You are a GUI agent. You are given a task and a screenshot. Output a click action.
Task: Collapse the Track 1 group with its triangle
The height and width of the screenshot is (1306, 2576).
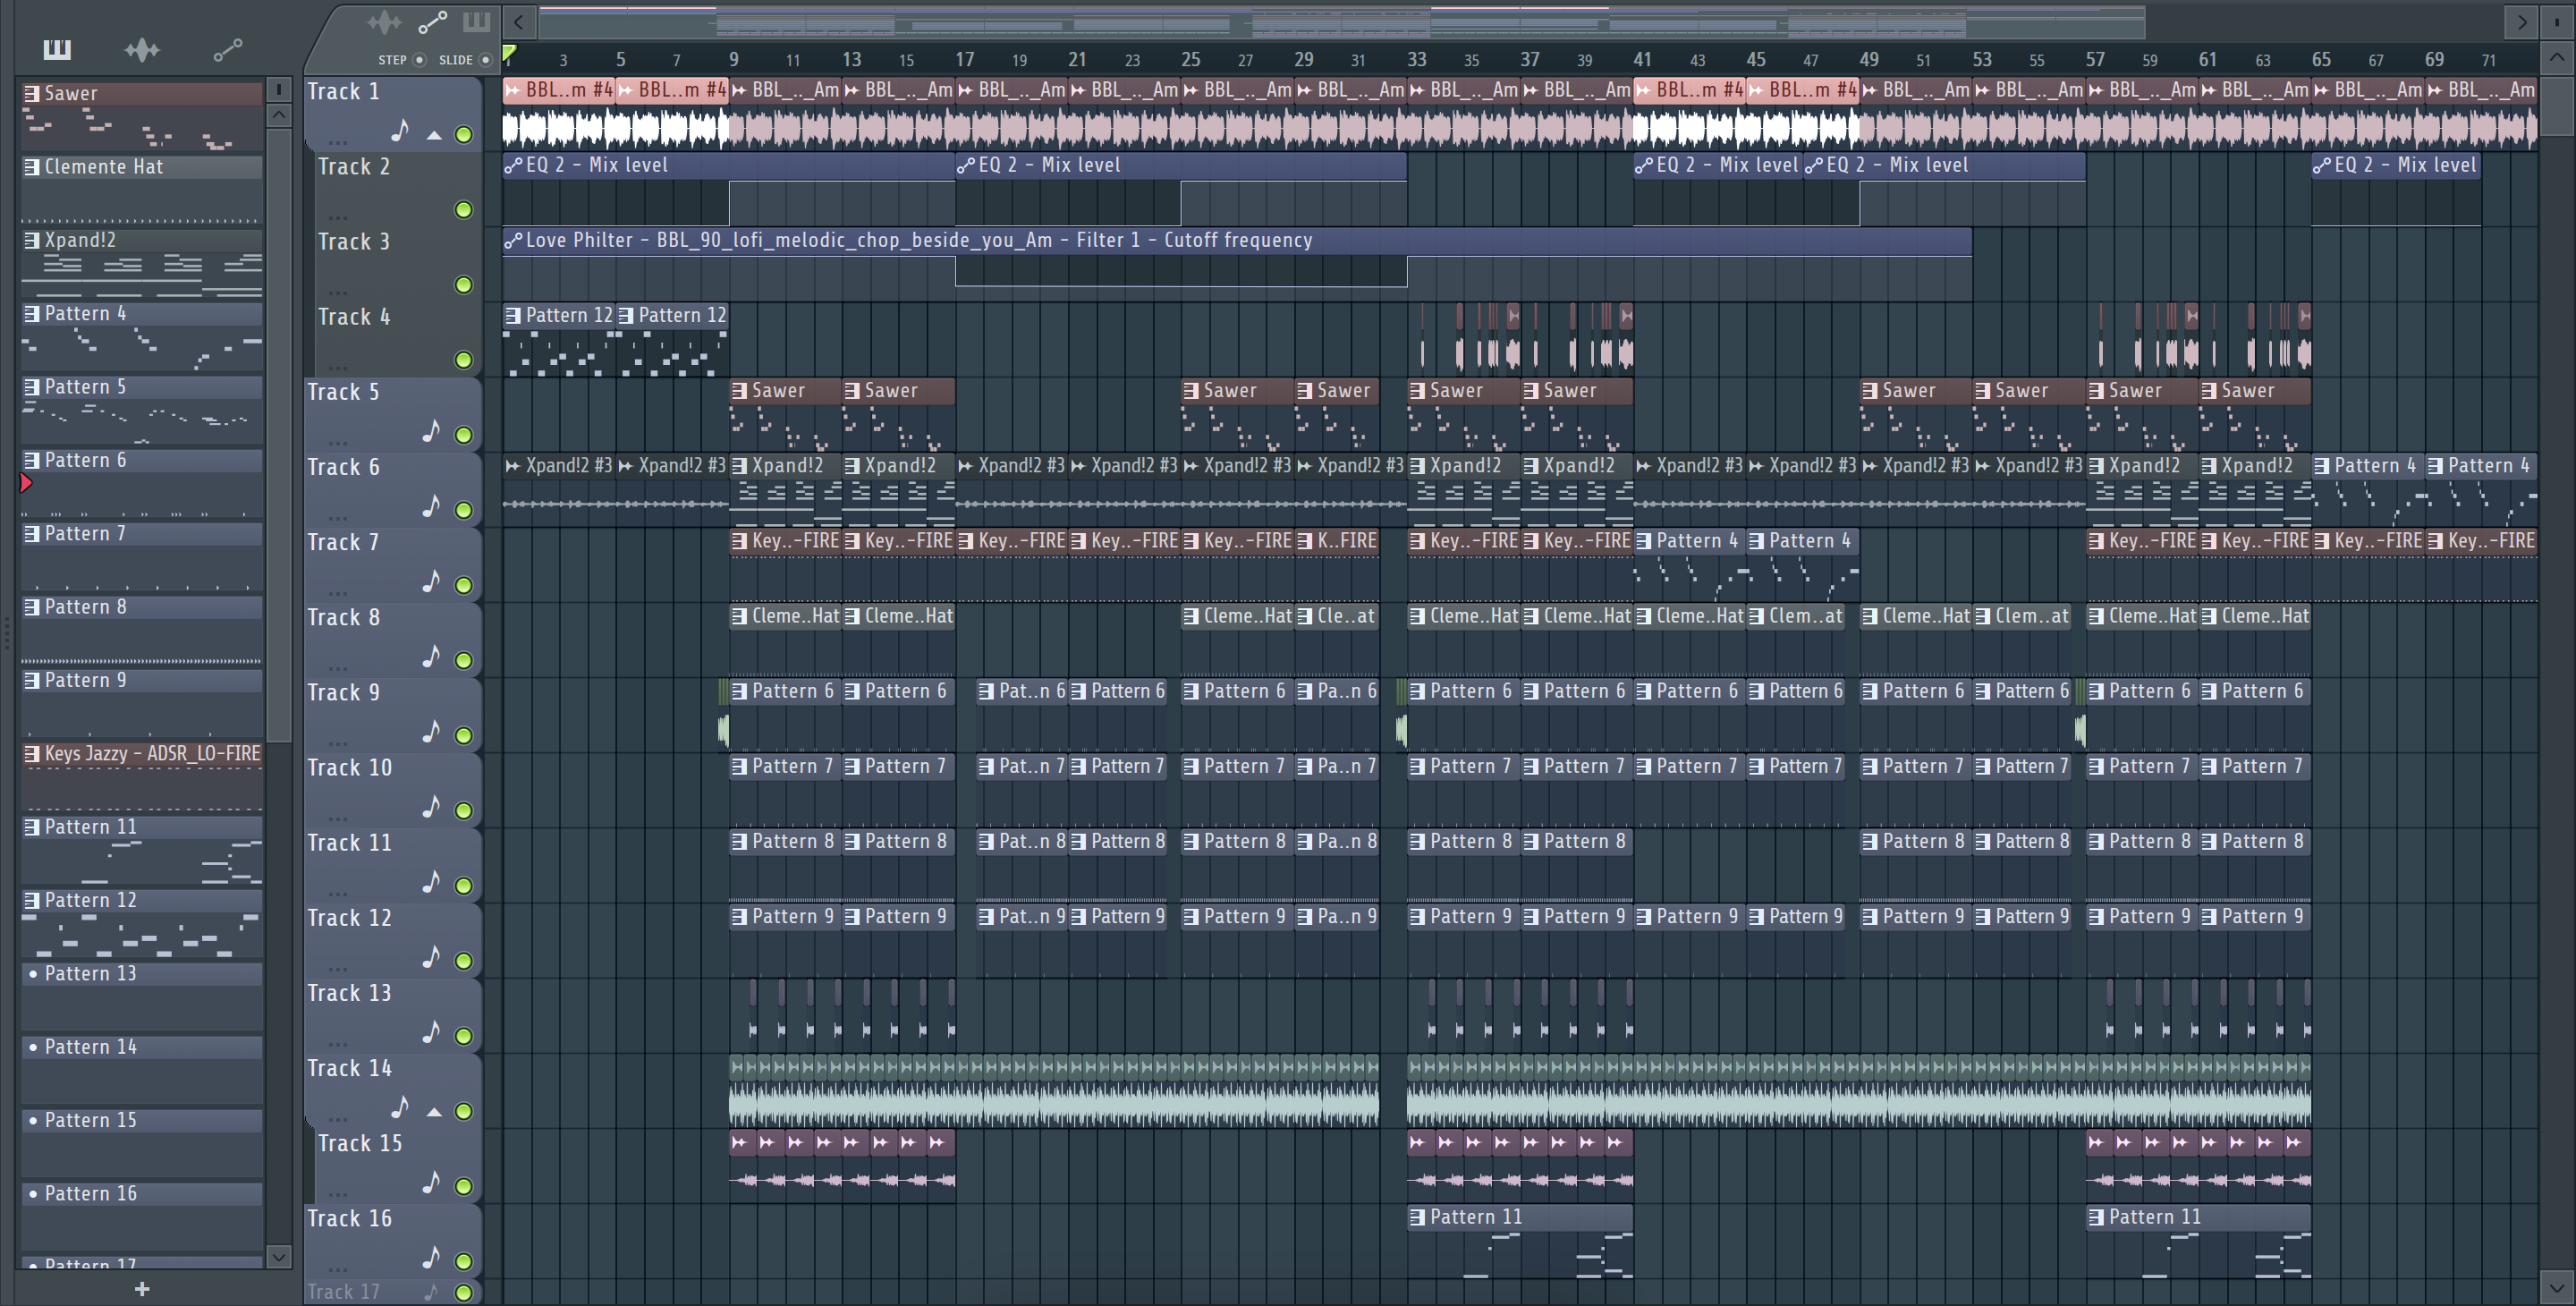click(434, 135)
